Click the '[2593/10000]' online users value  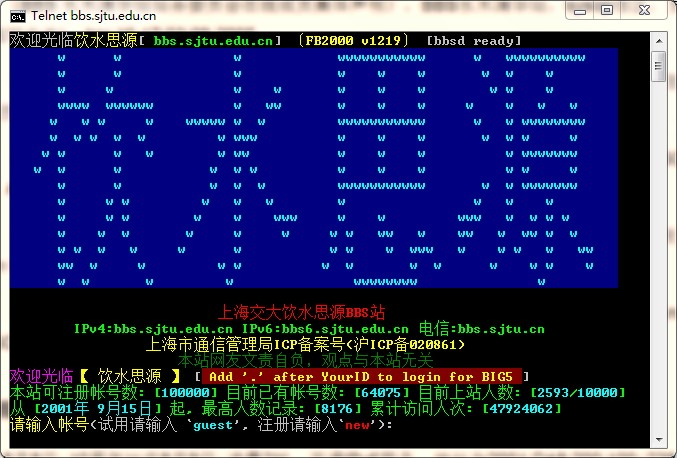click(577, 392)
